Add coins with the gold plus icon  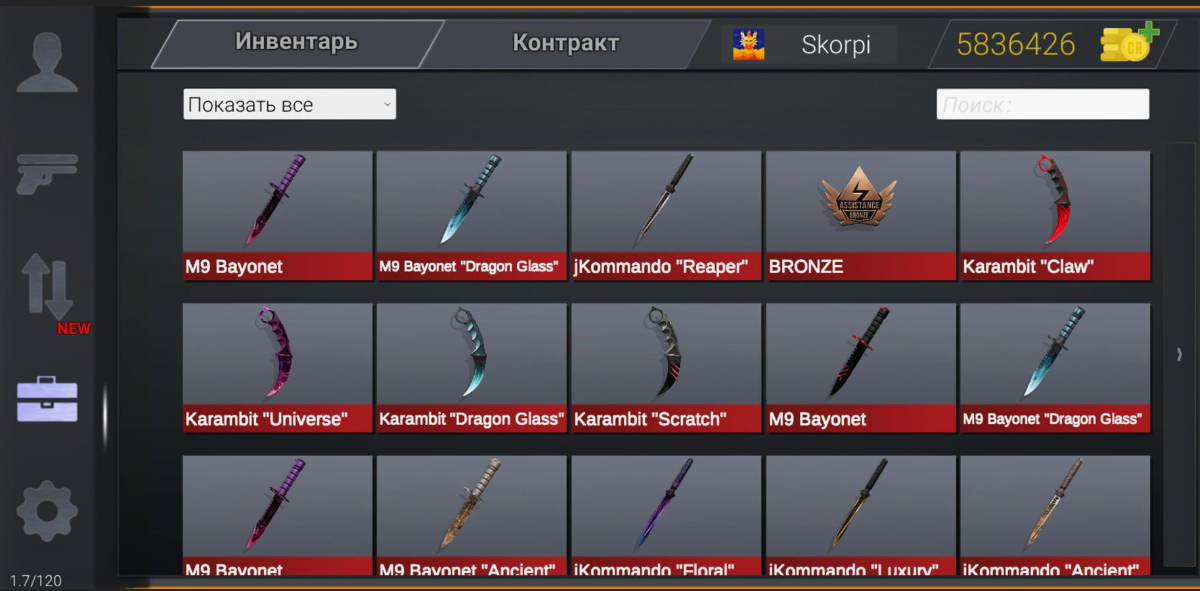1129,44
